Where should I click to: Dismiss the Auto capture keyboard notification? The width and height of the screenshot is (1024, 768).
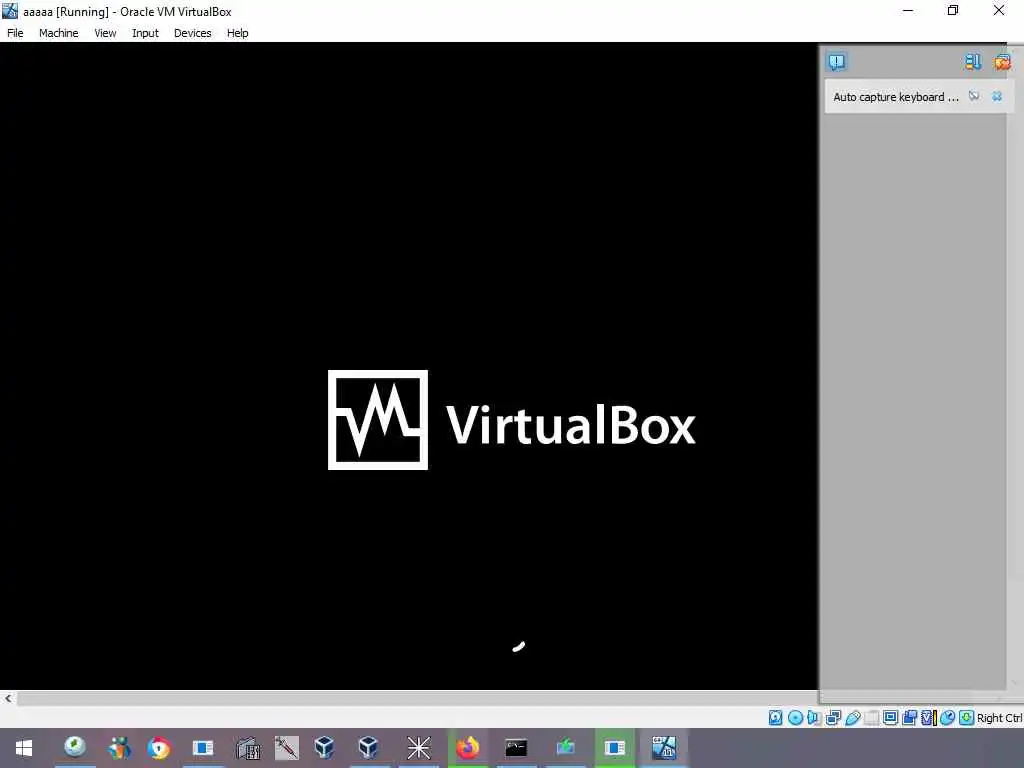tap(997, 97)
